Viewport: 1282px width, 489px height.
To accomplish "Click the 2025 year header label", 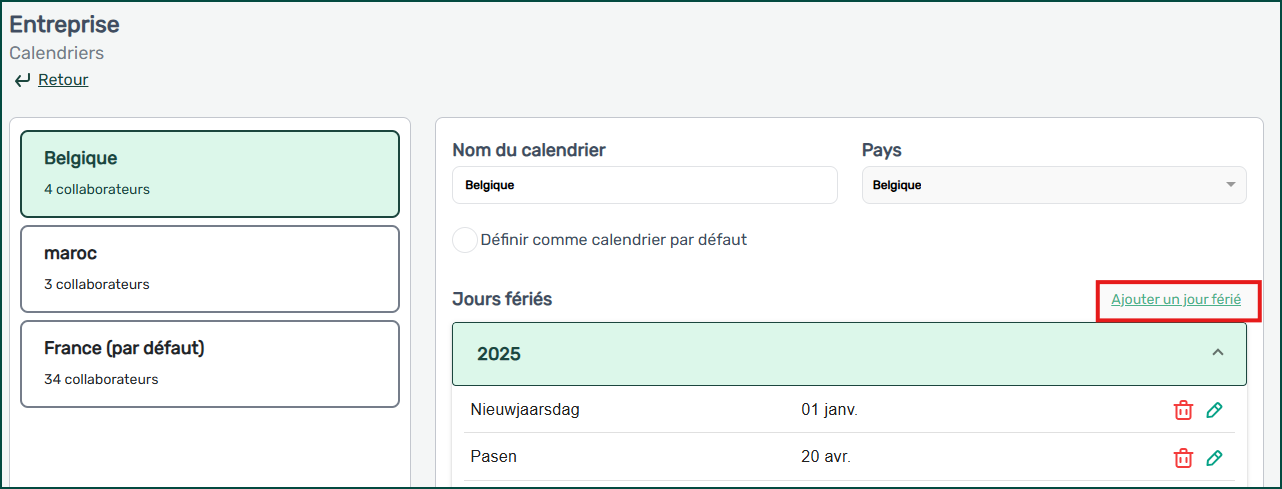I will click(499, 354).
